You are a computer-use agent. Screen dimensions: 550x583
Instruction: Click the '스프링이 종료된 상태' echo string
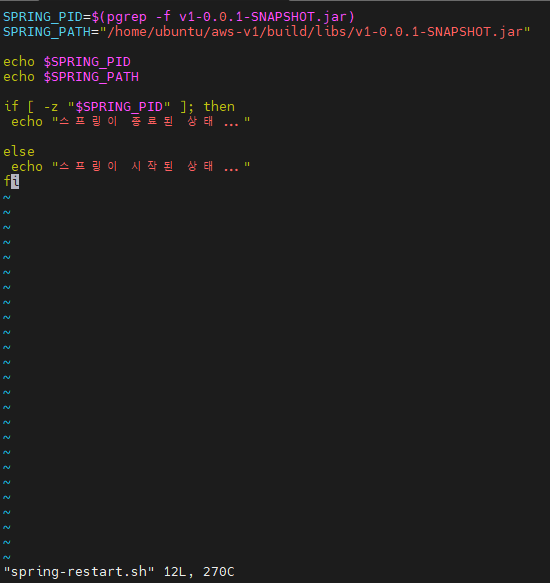tap(151, 122)
